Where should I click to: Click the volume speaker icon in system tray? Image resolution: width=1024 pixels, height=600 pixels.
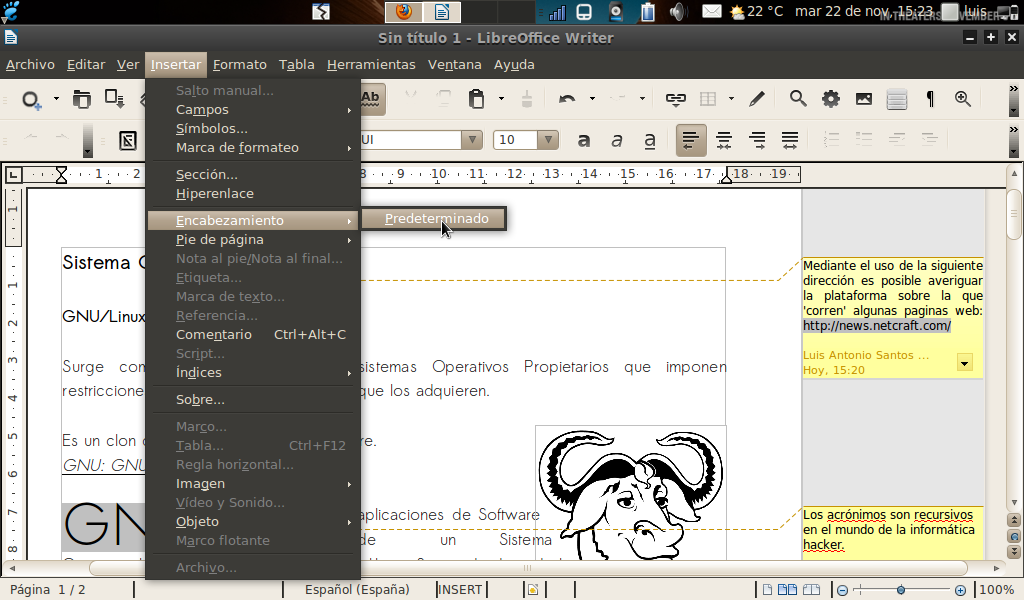coord(678,12)
